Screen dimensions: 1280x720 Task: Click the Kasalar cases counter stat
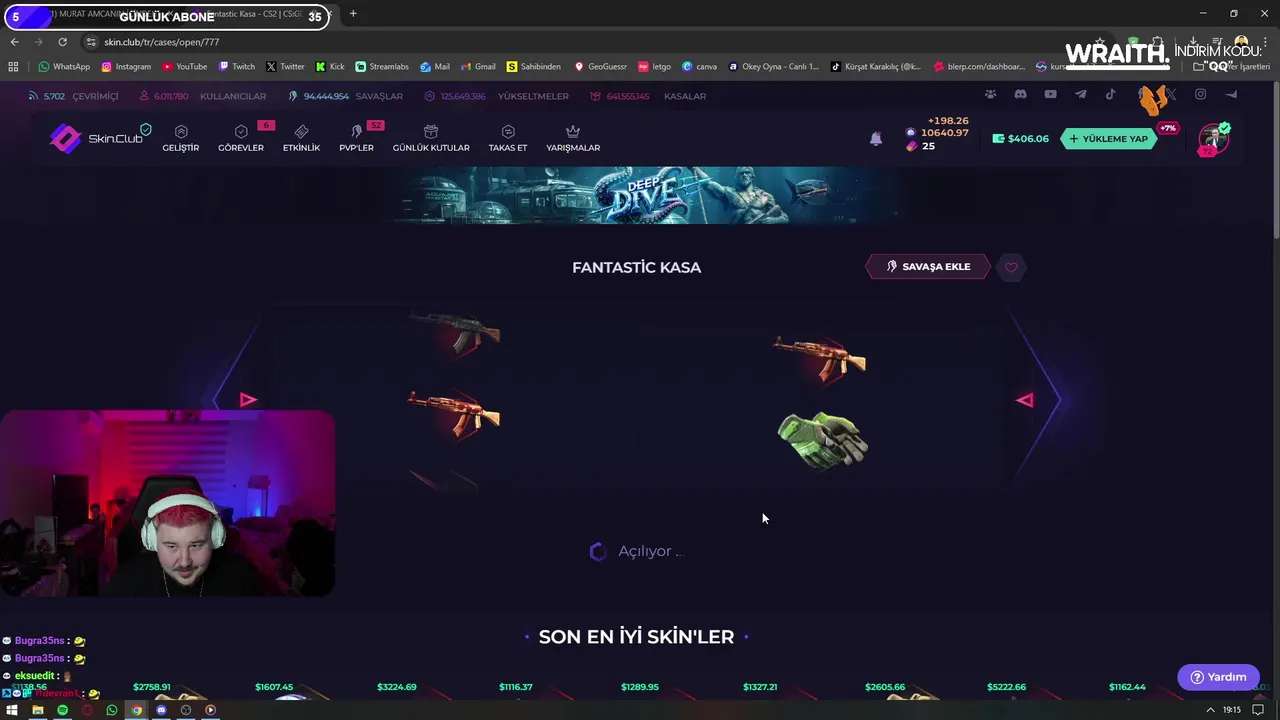coord(648,96)
